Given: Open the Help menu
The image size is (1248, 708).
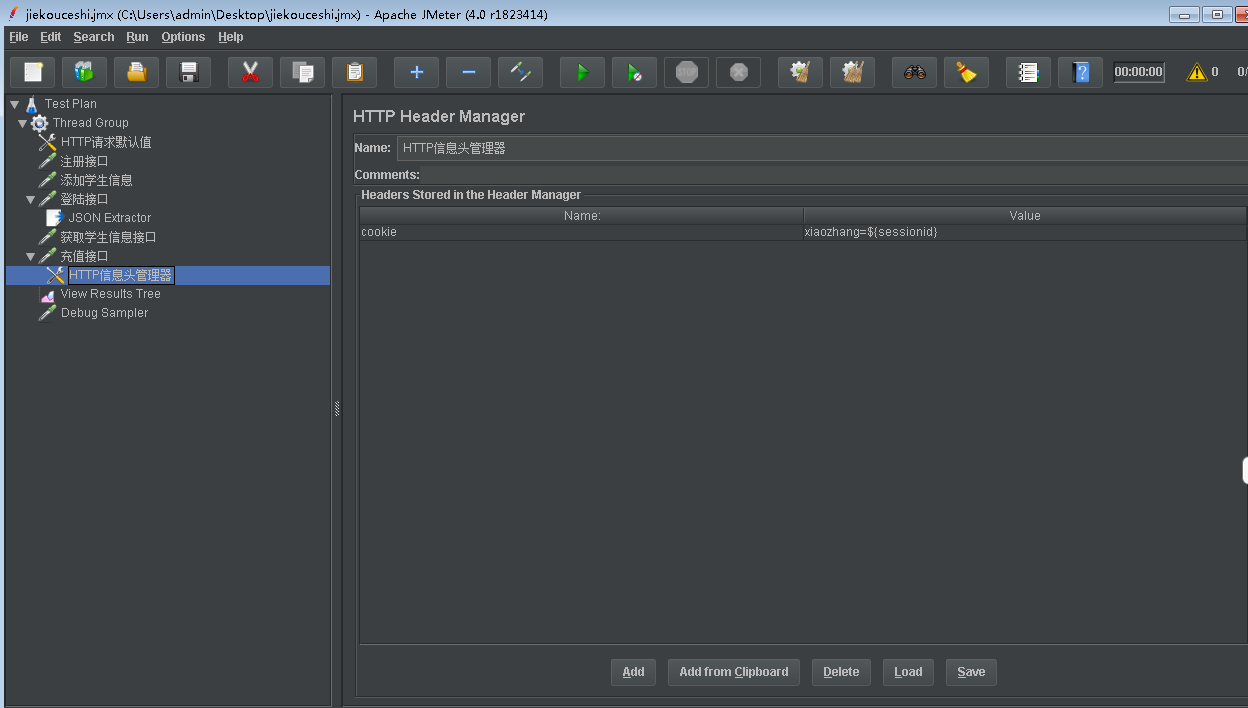Looking at the screenshot, I should coord(231,37).
